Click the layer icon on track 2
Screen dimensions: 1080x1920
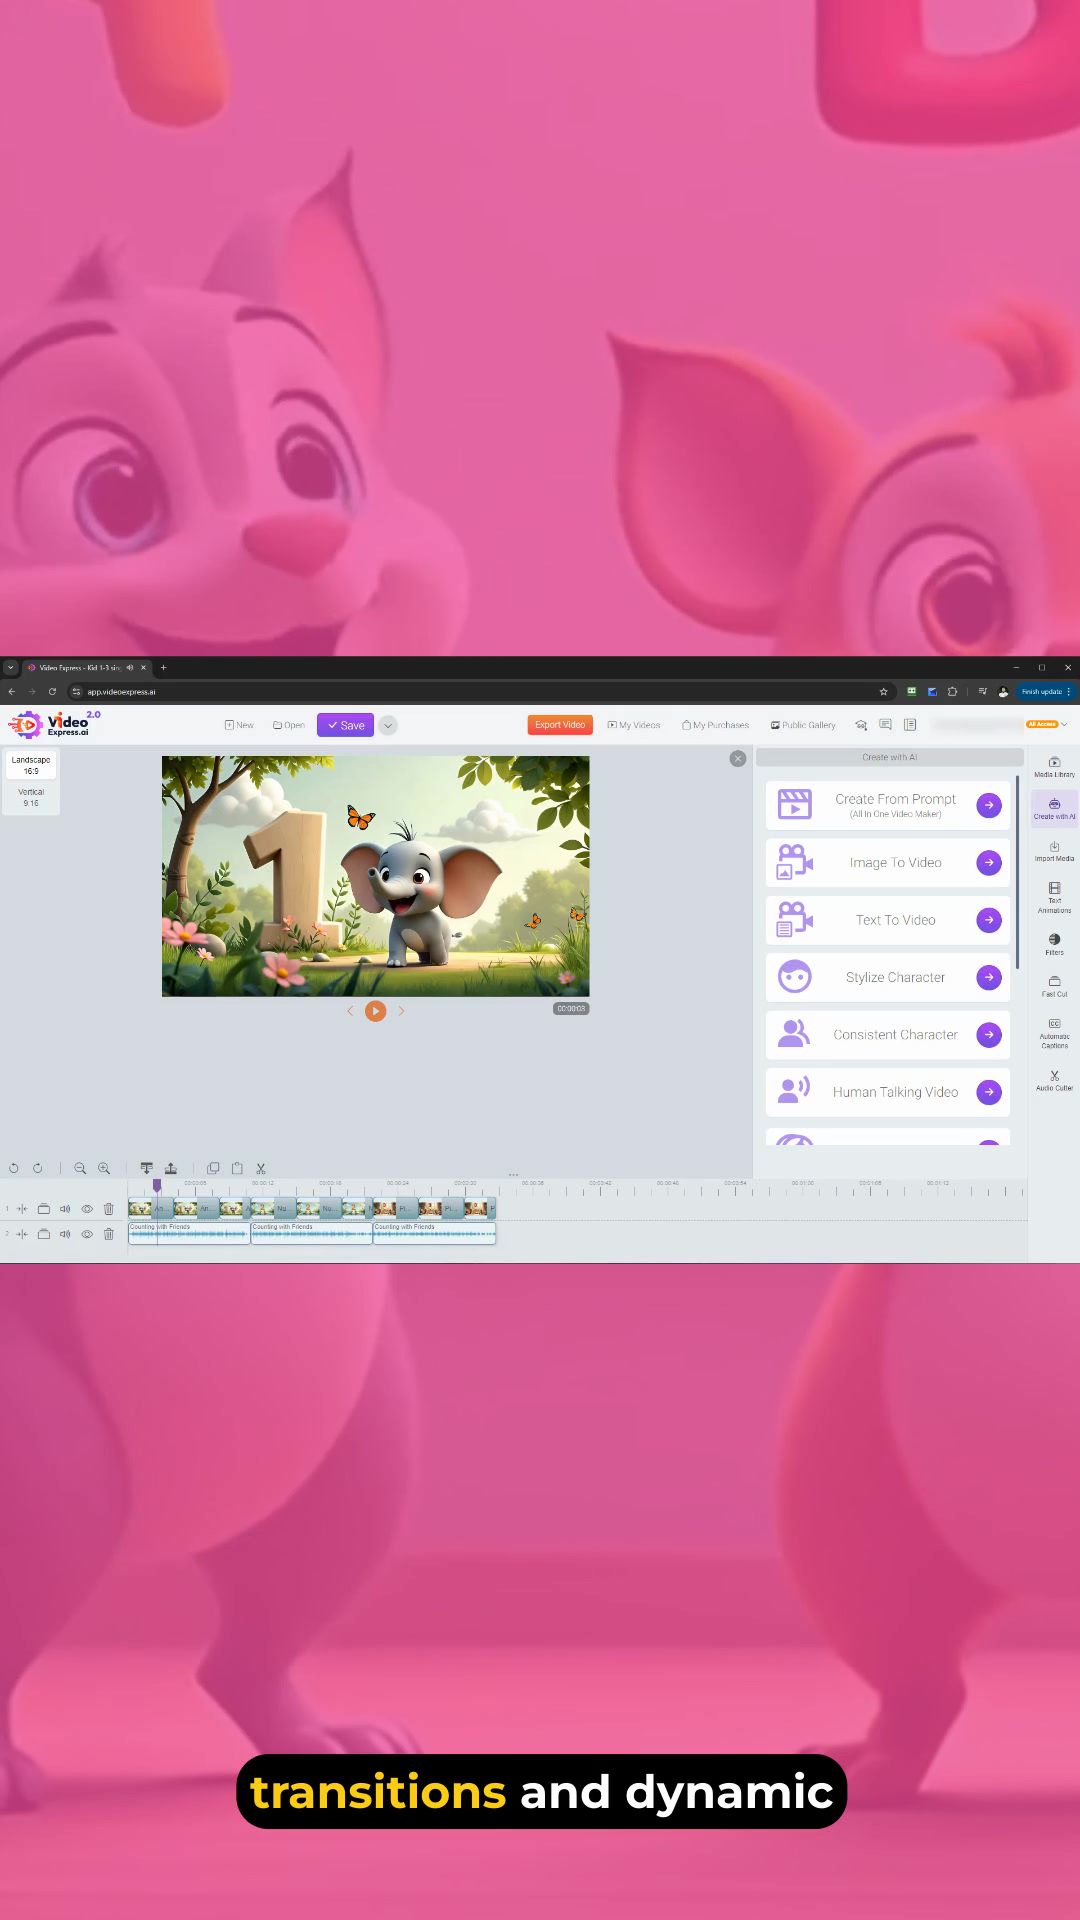tap(44, 1234)
